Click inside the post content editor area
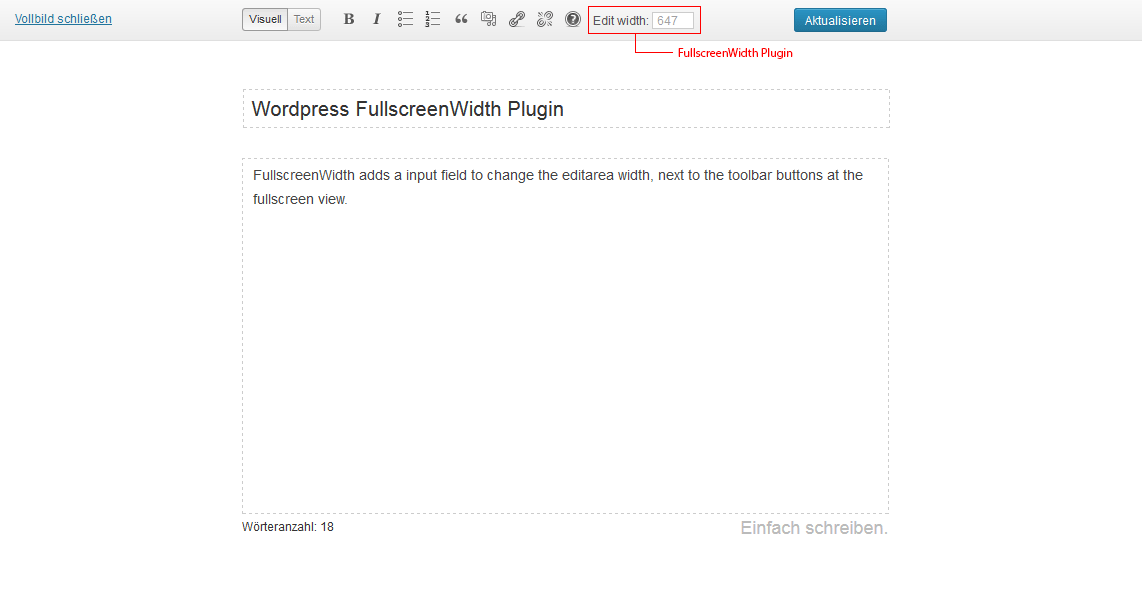Viewport: 1142px width, 603px height. [566, 336]
